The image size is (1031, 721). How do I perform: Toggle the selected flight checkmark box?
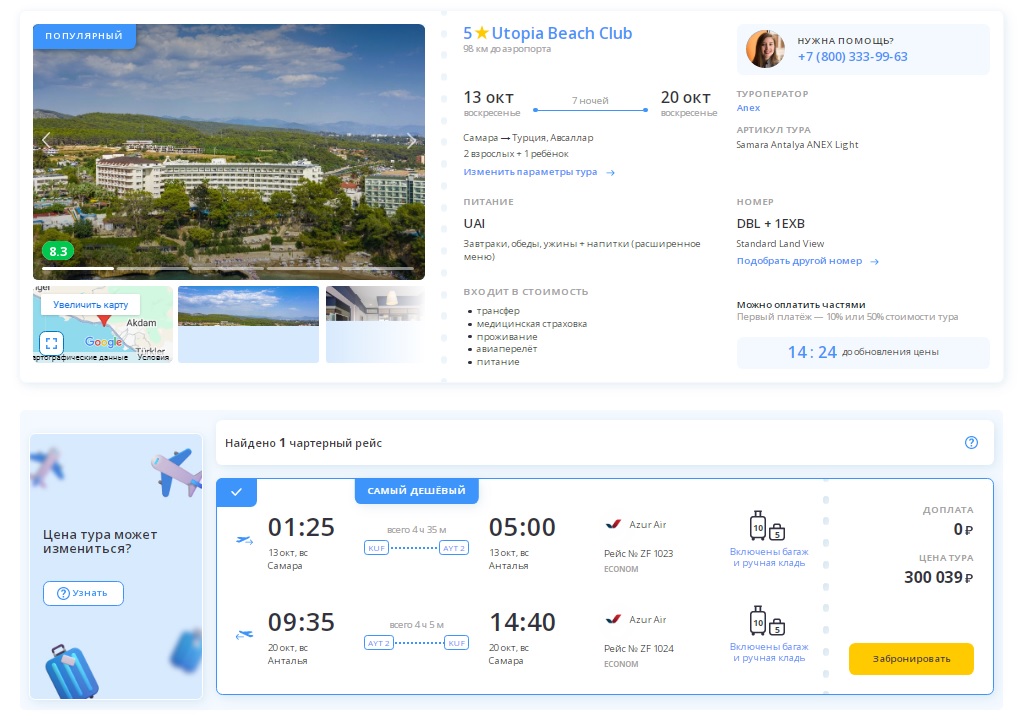[x=237, y=492]
